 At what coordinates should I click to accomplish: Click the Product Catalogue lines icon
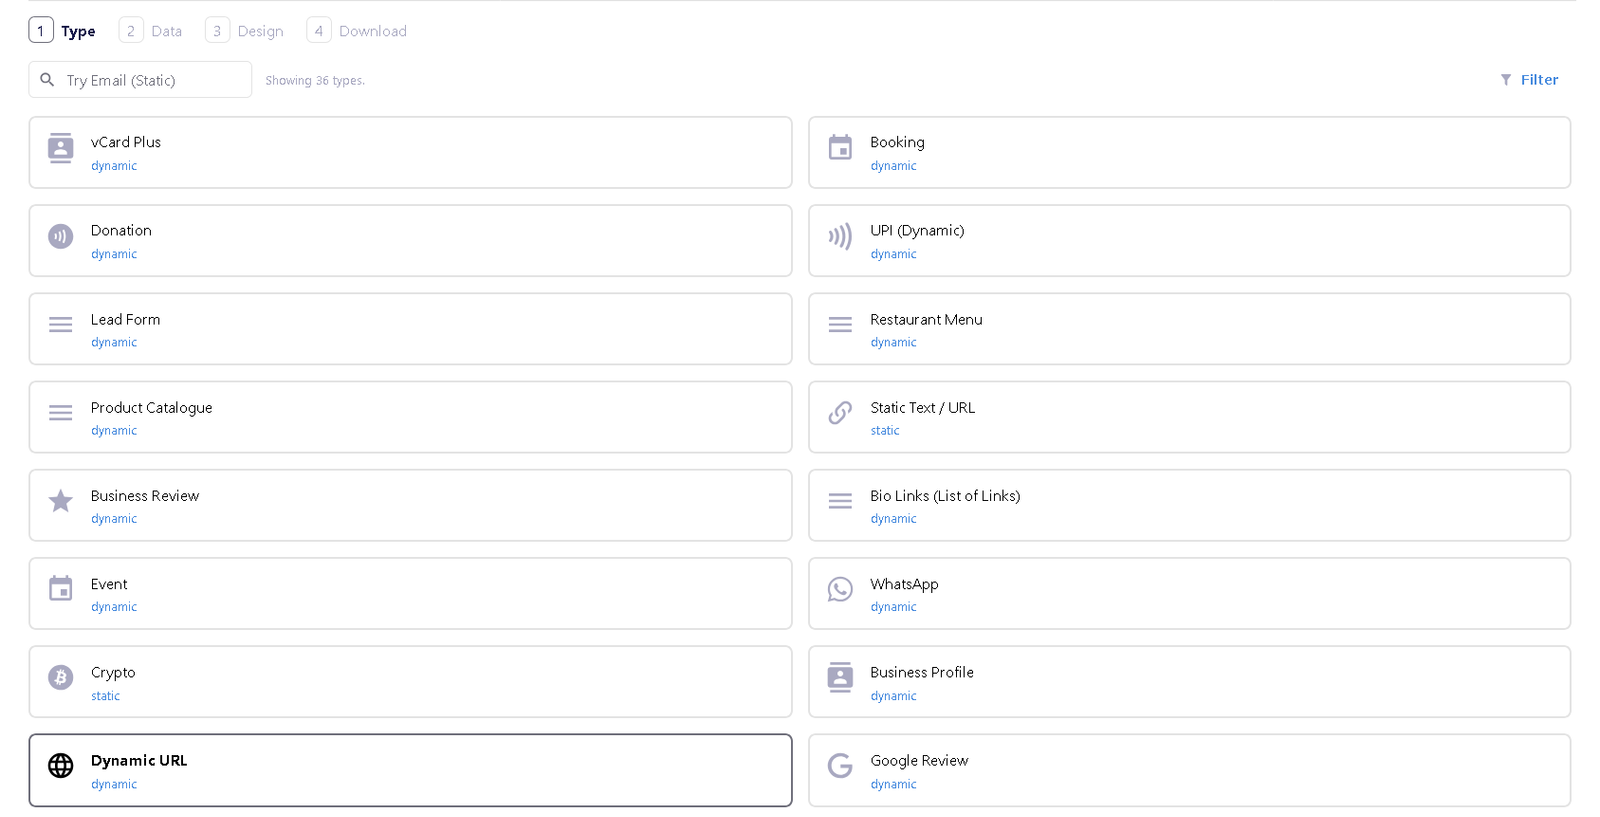60,413
